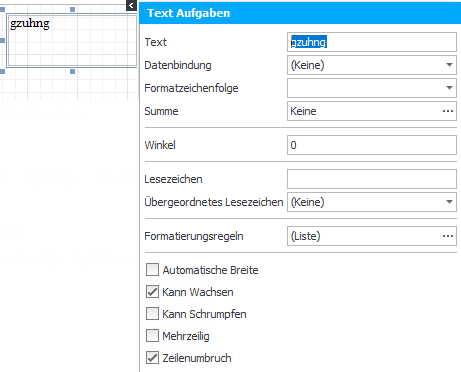Click the Text Aufgaben panel header

point(300,13)
